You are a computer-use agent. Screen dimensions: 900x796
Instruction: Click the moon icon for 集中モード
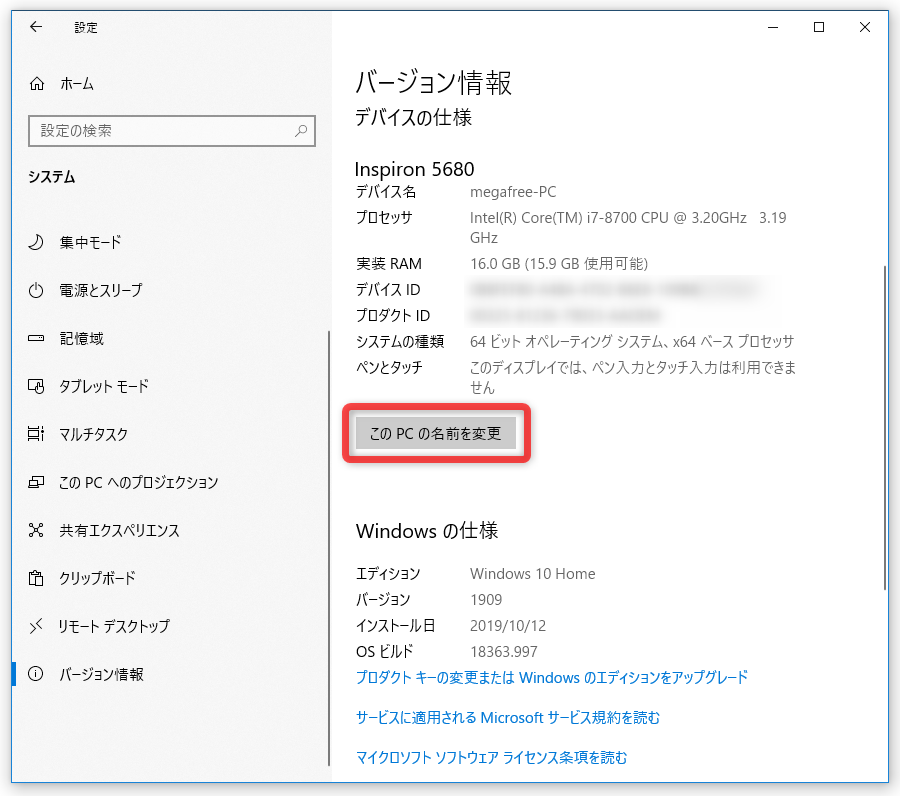tap(36, 242)
